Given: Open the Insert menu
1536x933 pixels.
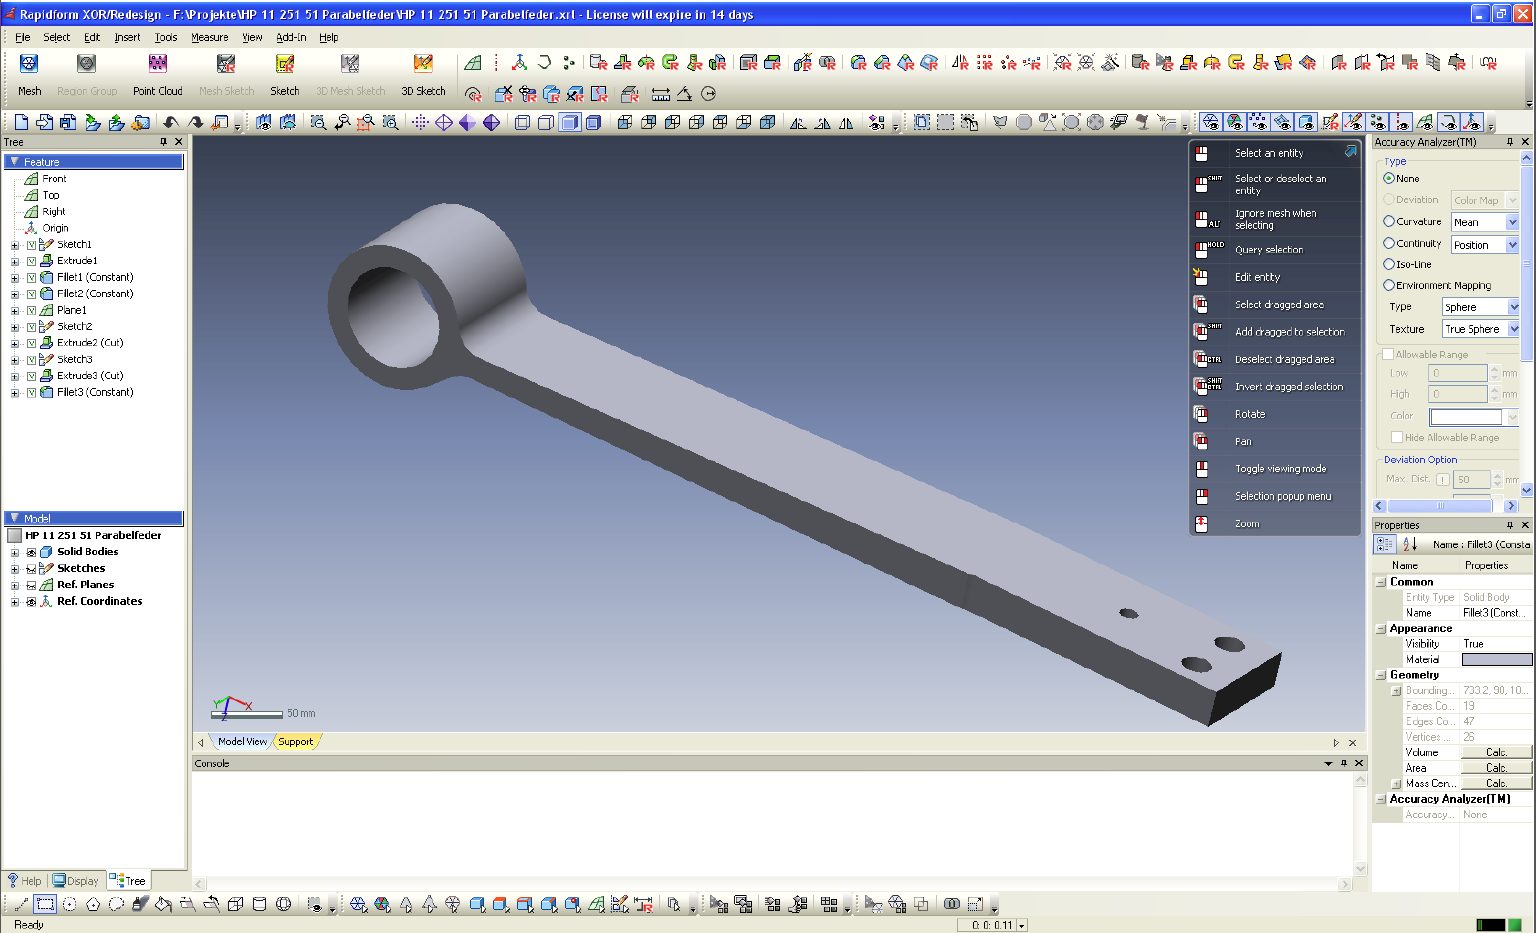Looking at the screenshot, I should click(127, 37).
